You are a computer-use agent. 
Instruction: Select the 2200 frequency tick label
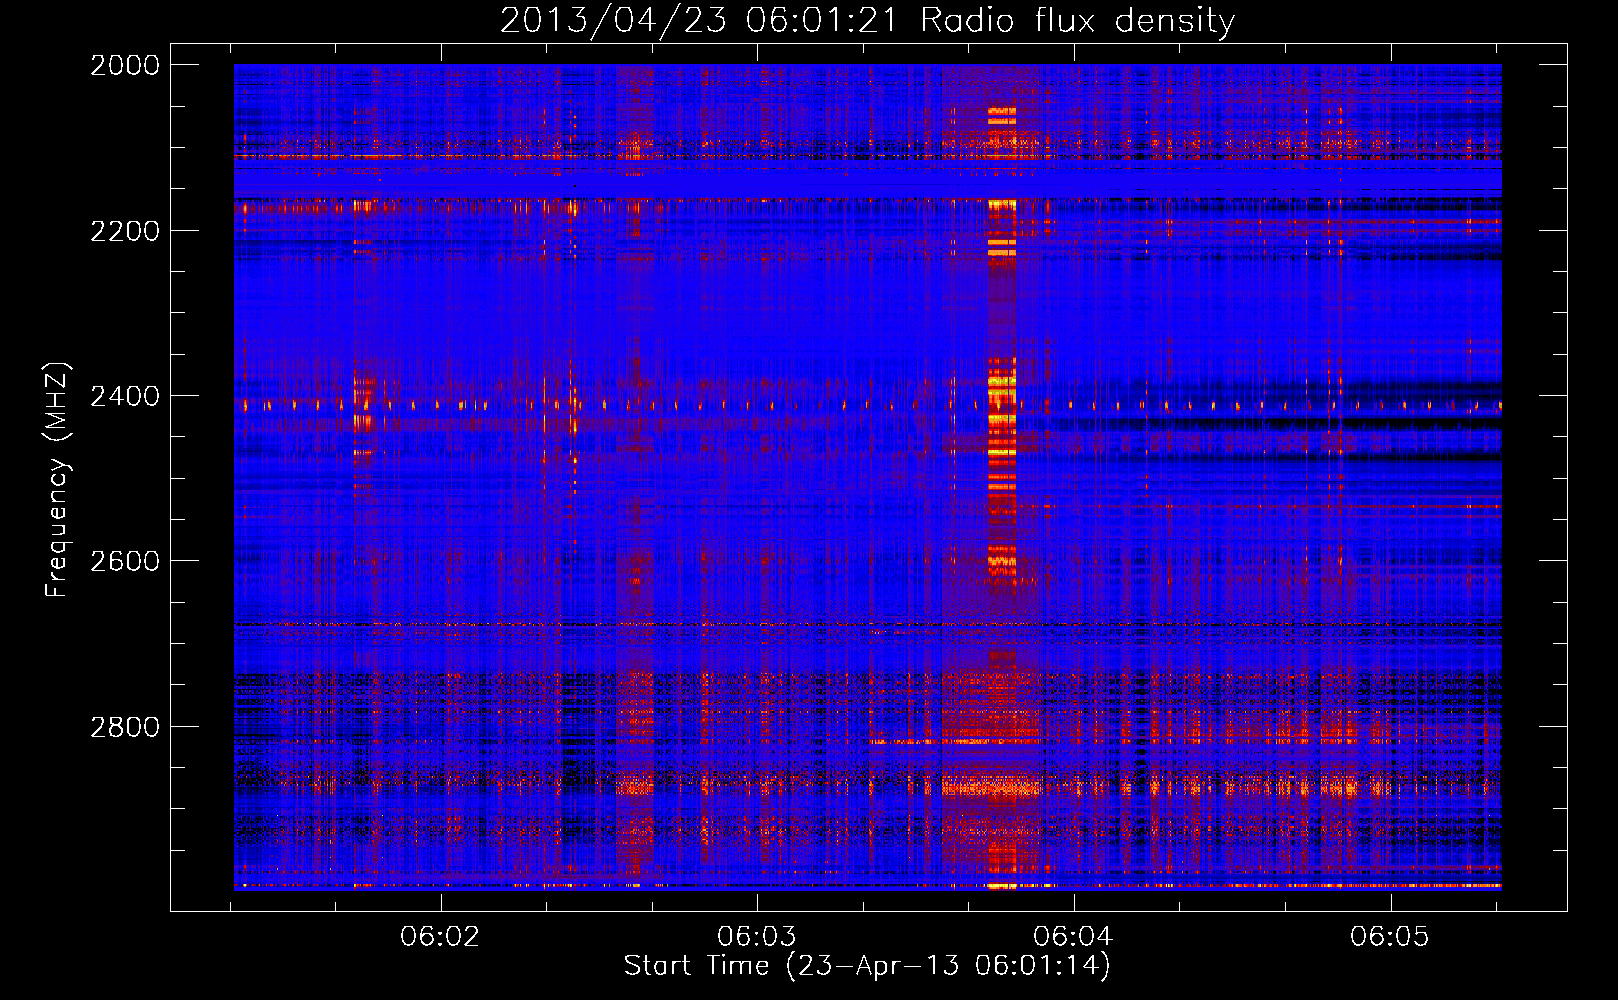(125, 231)
